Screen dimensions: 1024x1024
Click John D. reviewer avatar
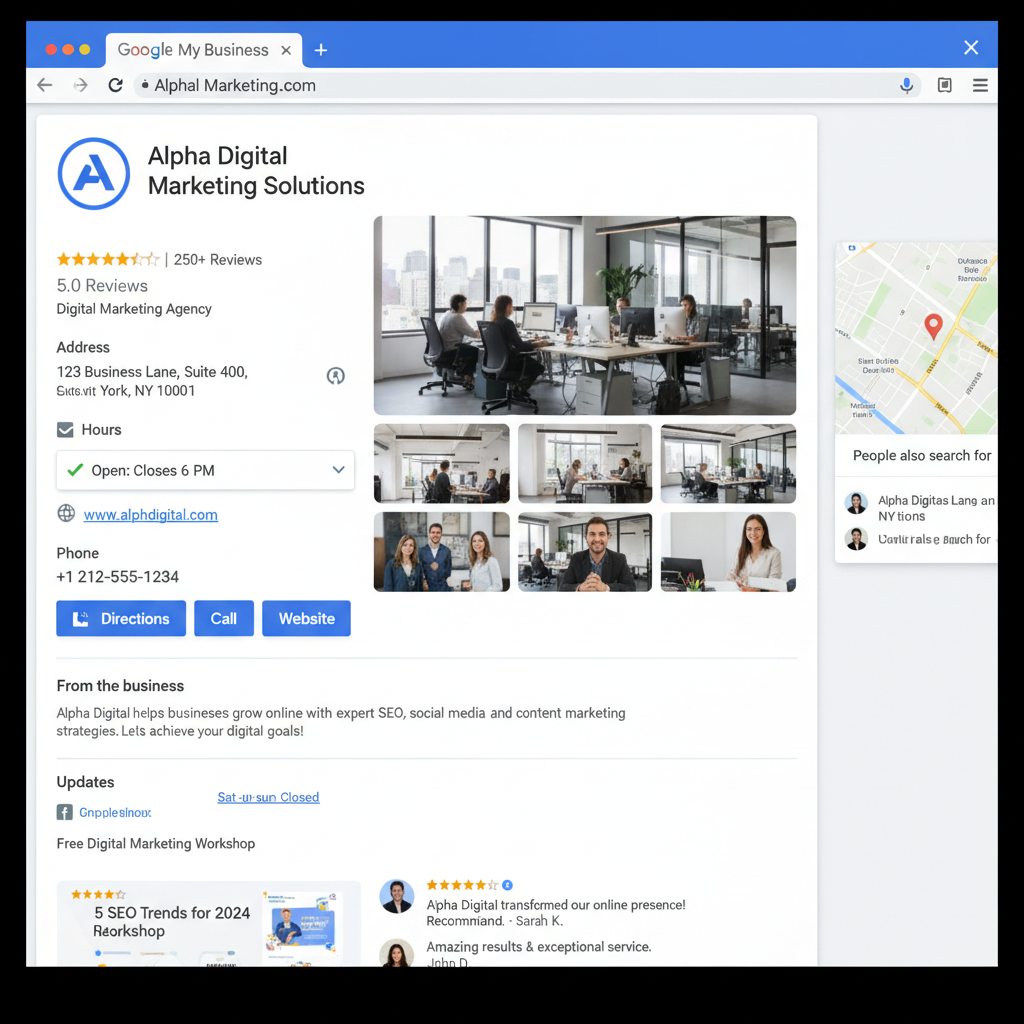(397, 953)
